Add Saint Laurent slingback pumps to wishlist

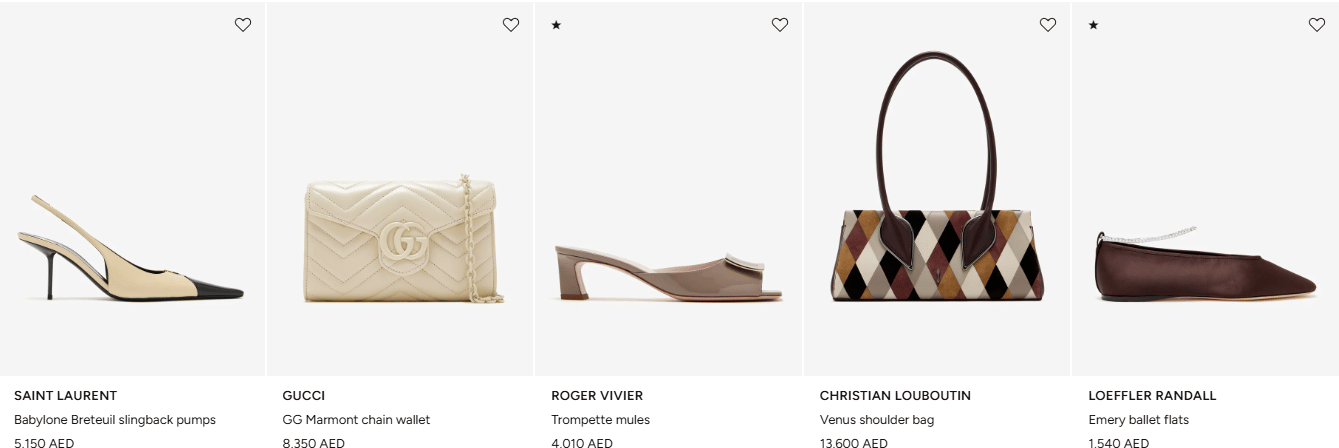(x=243, y=25)
